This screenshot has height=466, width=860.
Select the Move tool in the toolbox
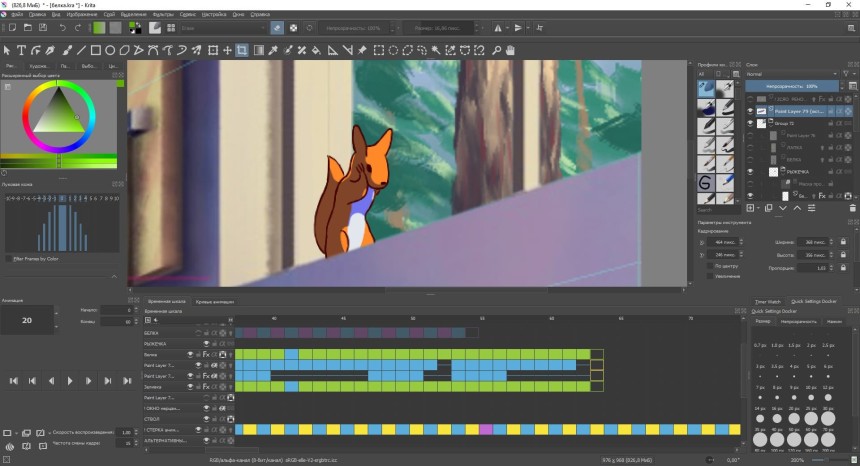coord(227,50)
